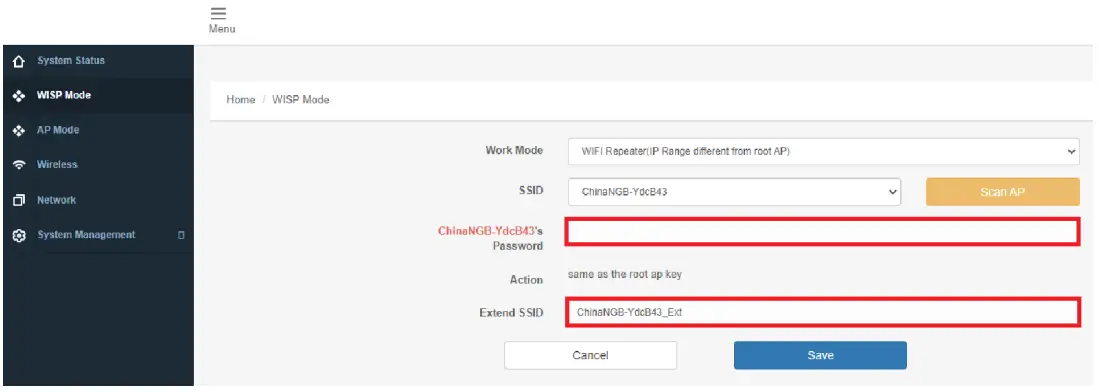Click the Extend SSID label

pos(511,313)
